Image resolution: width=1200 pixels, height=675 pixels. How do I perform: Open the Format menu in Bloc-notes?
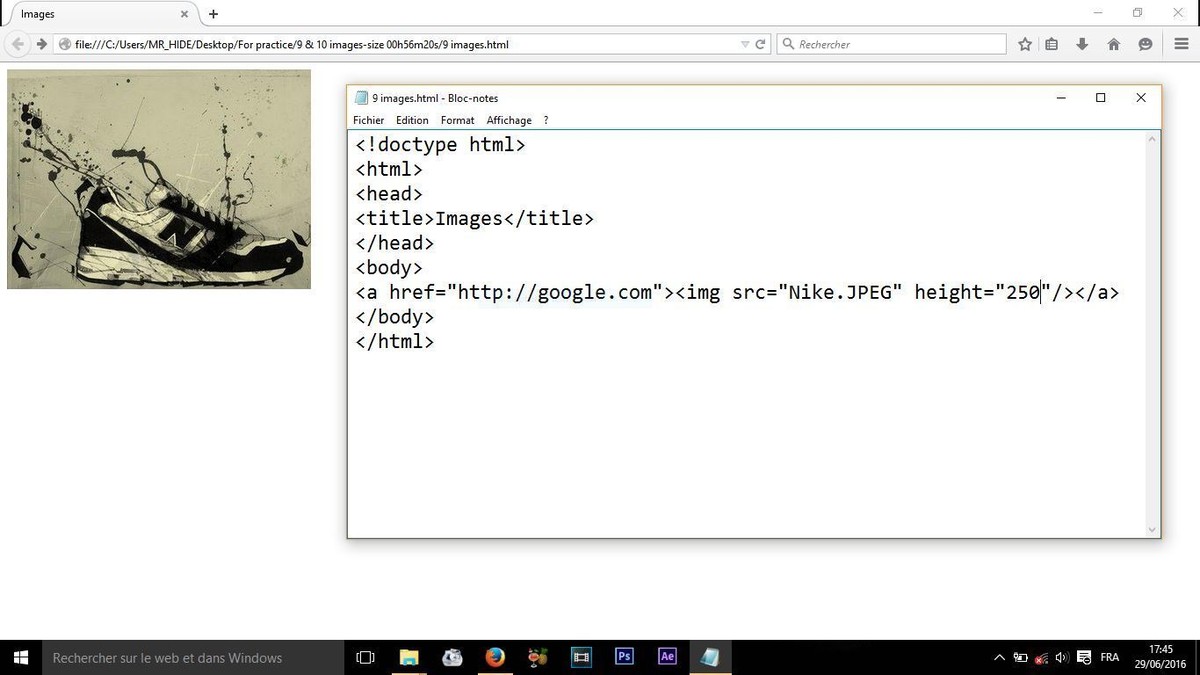pyautogui.click(x=457, y=120)
